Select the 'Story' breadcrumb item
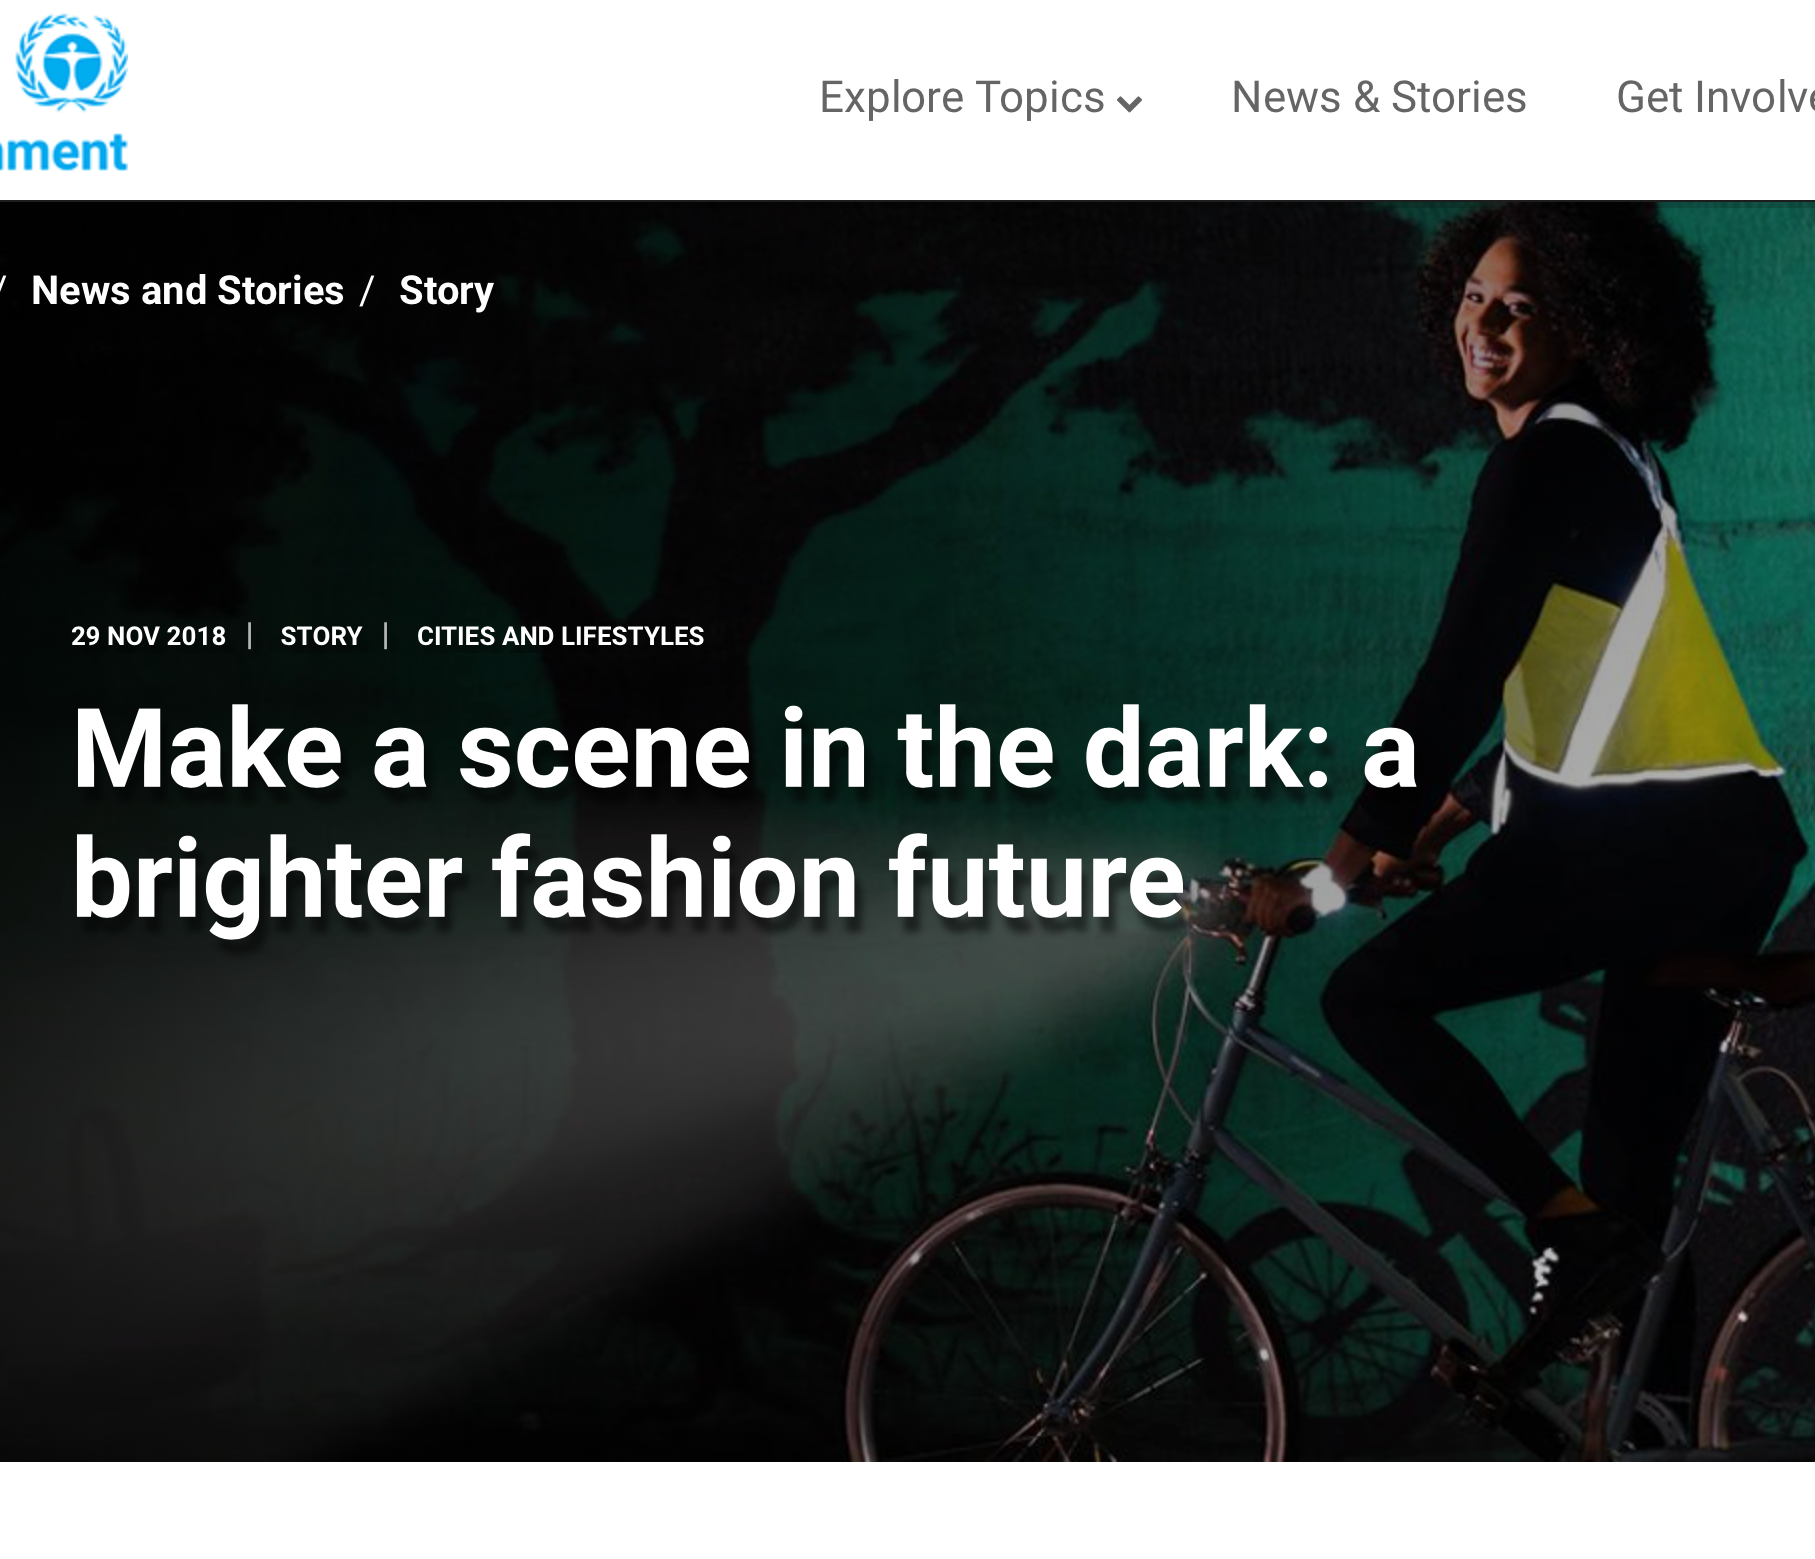Screen dimensions: 1815x1559 446,291
